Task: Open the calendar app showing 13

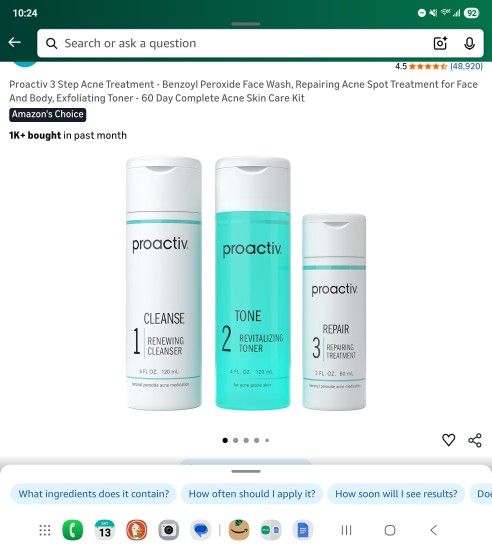Action: pos(104,530)
